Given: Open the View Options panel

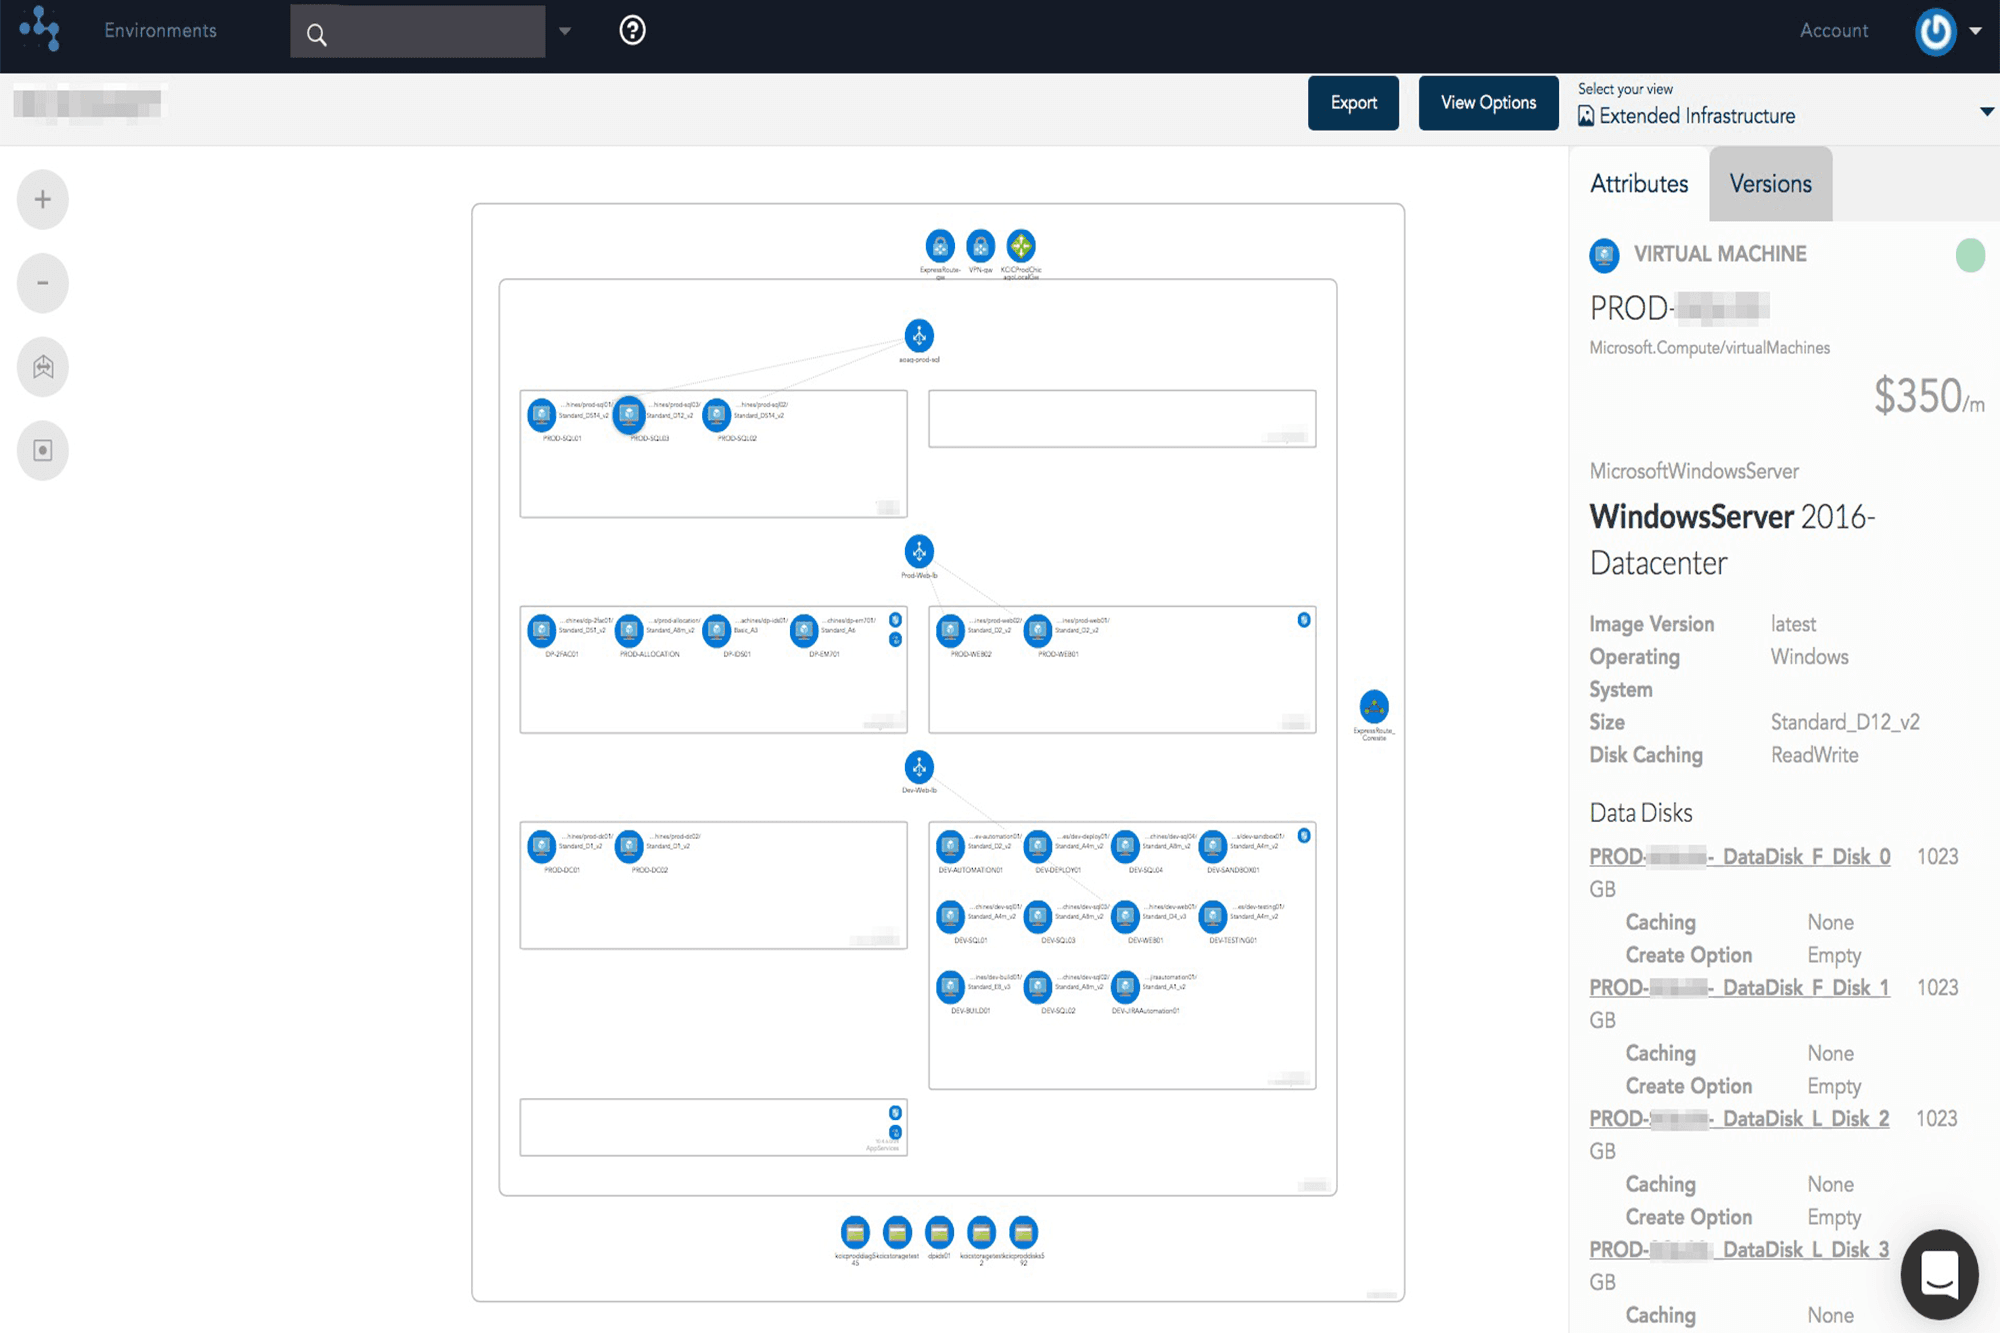Looking at the screenshot, I should 1488,102.
